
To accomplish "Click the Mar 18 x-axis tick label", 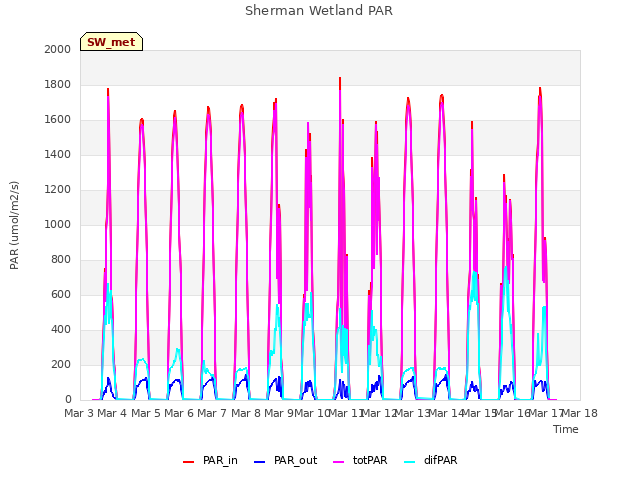I will [x=580, y=413].
